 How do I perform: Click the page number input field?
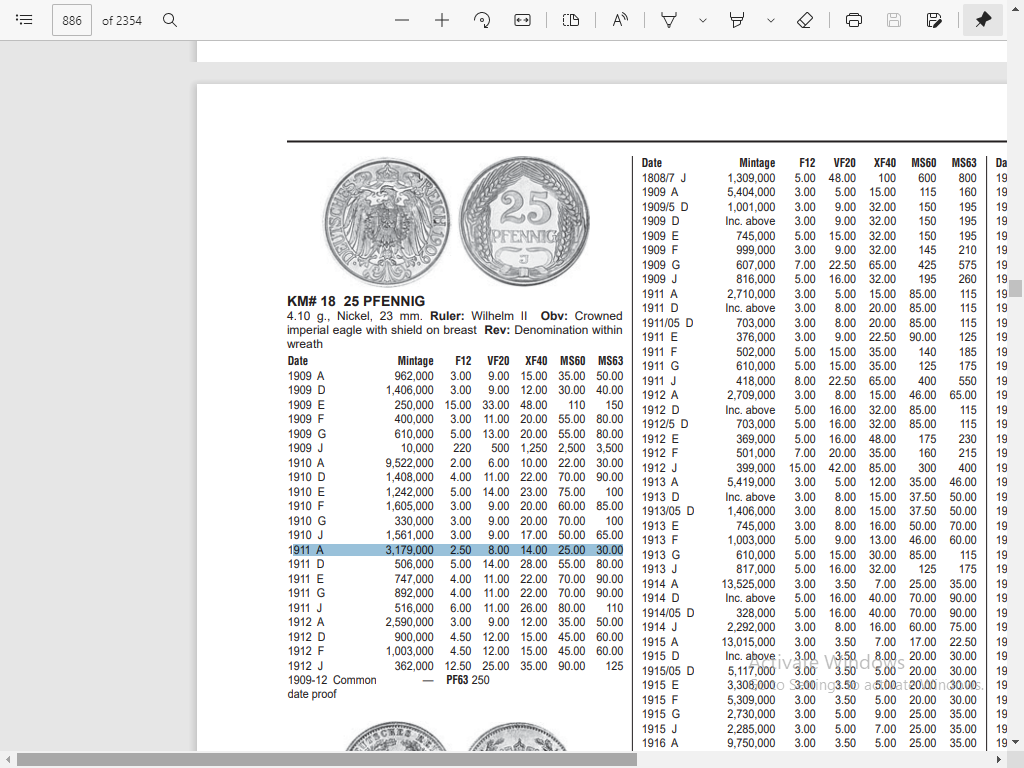coord(72,20)
